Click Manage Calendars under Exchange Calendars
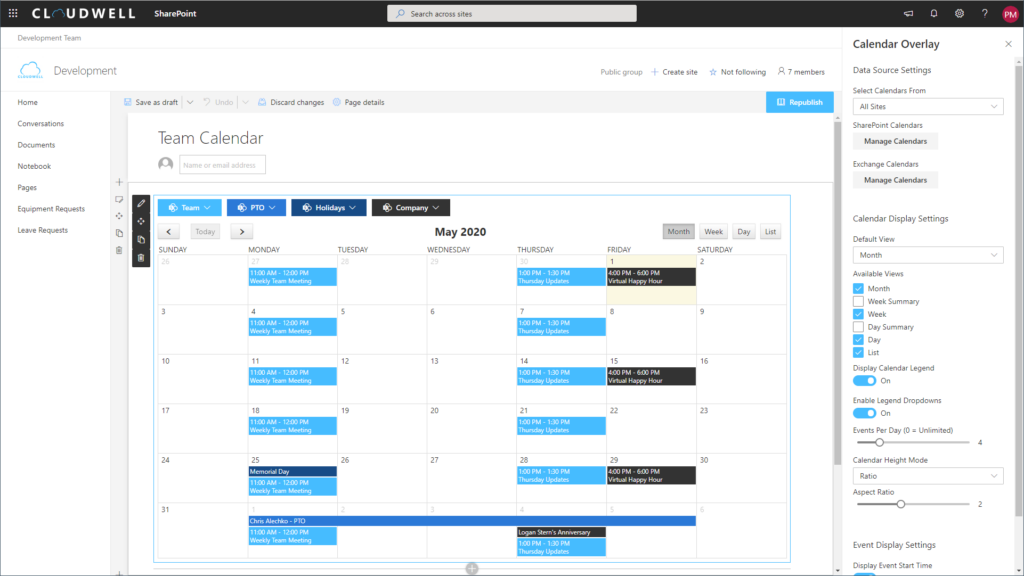The height and width of the screenshot is (576, 1024). [895, 180]
